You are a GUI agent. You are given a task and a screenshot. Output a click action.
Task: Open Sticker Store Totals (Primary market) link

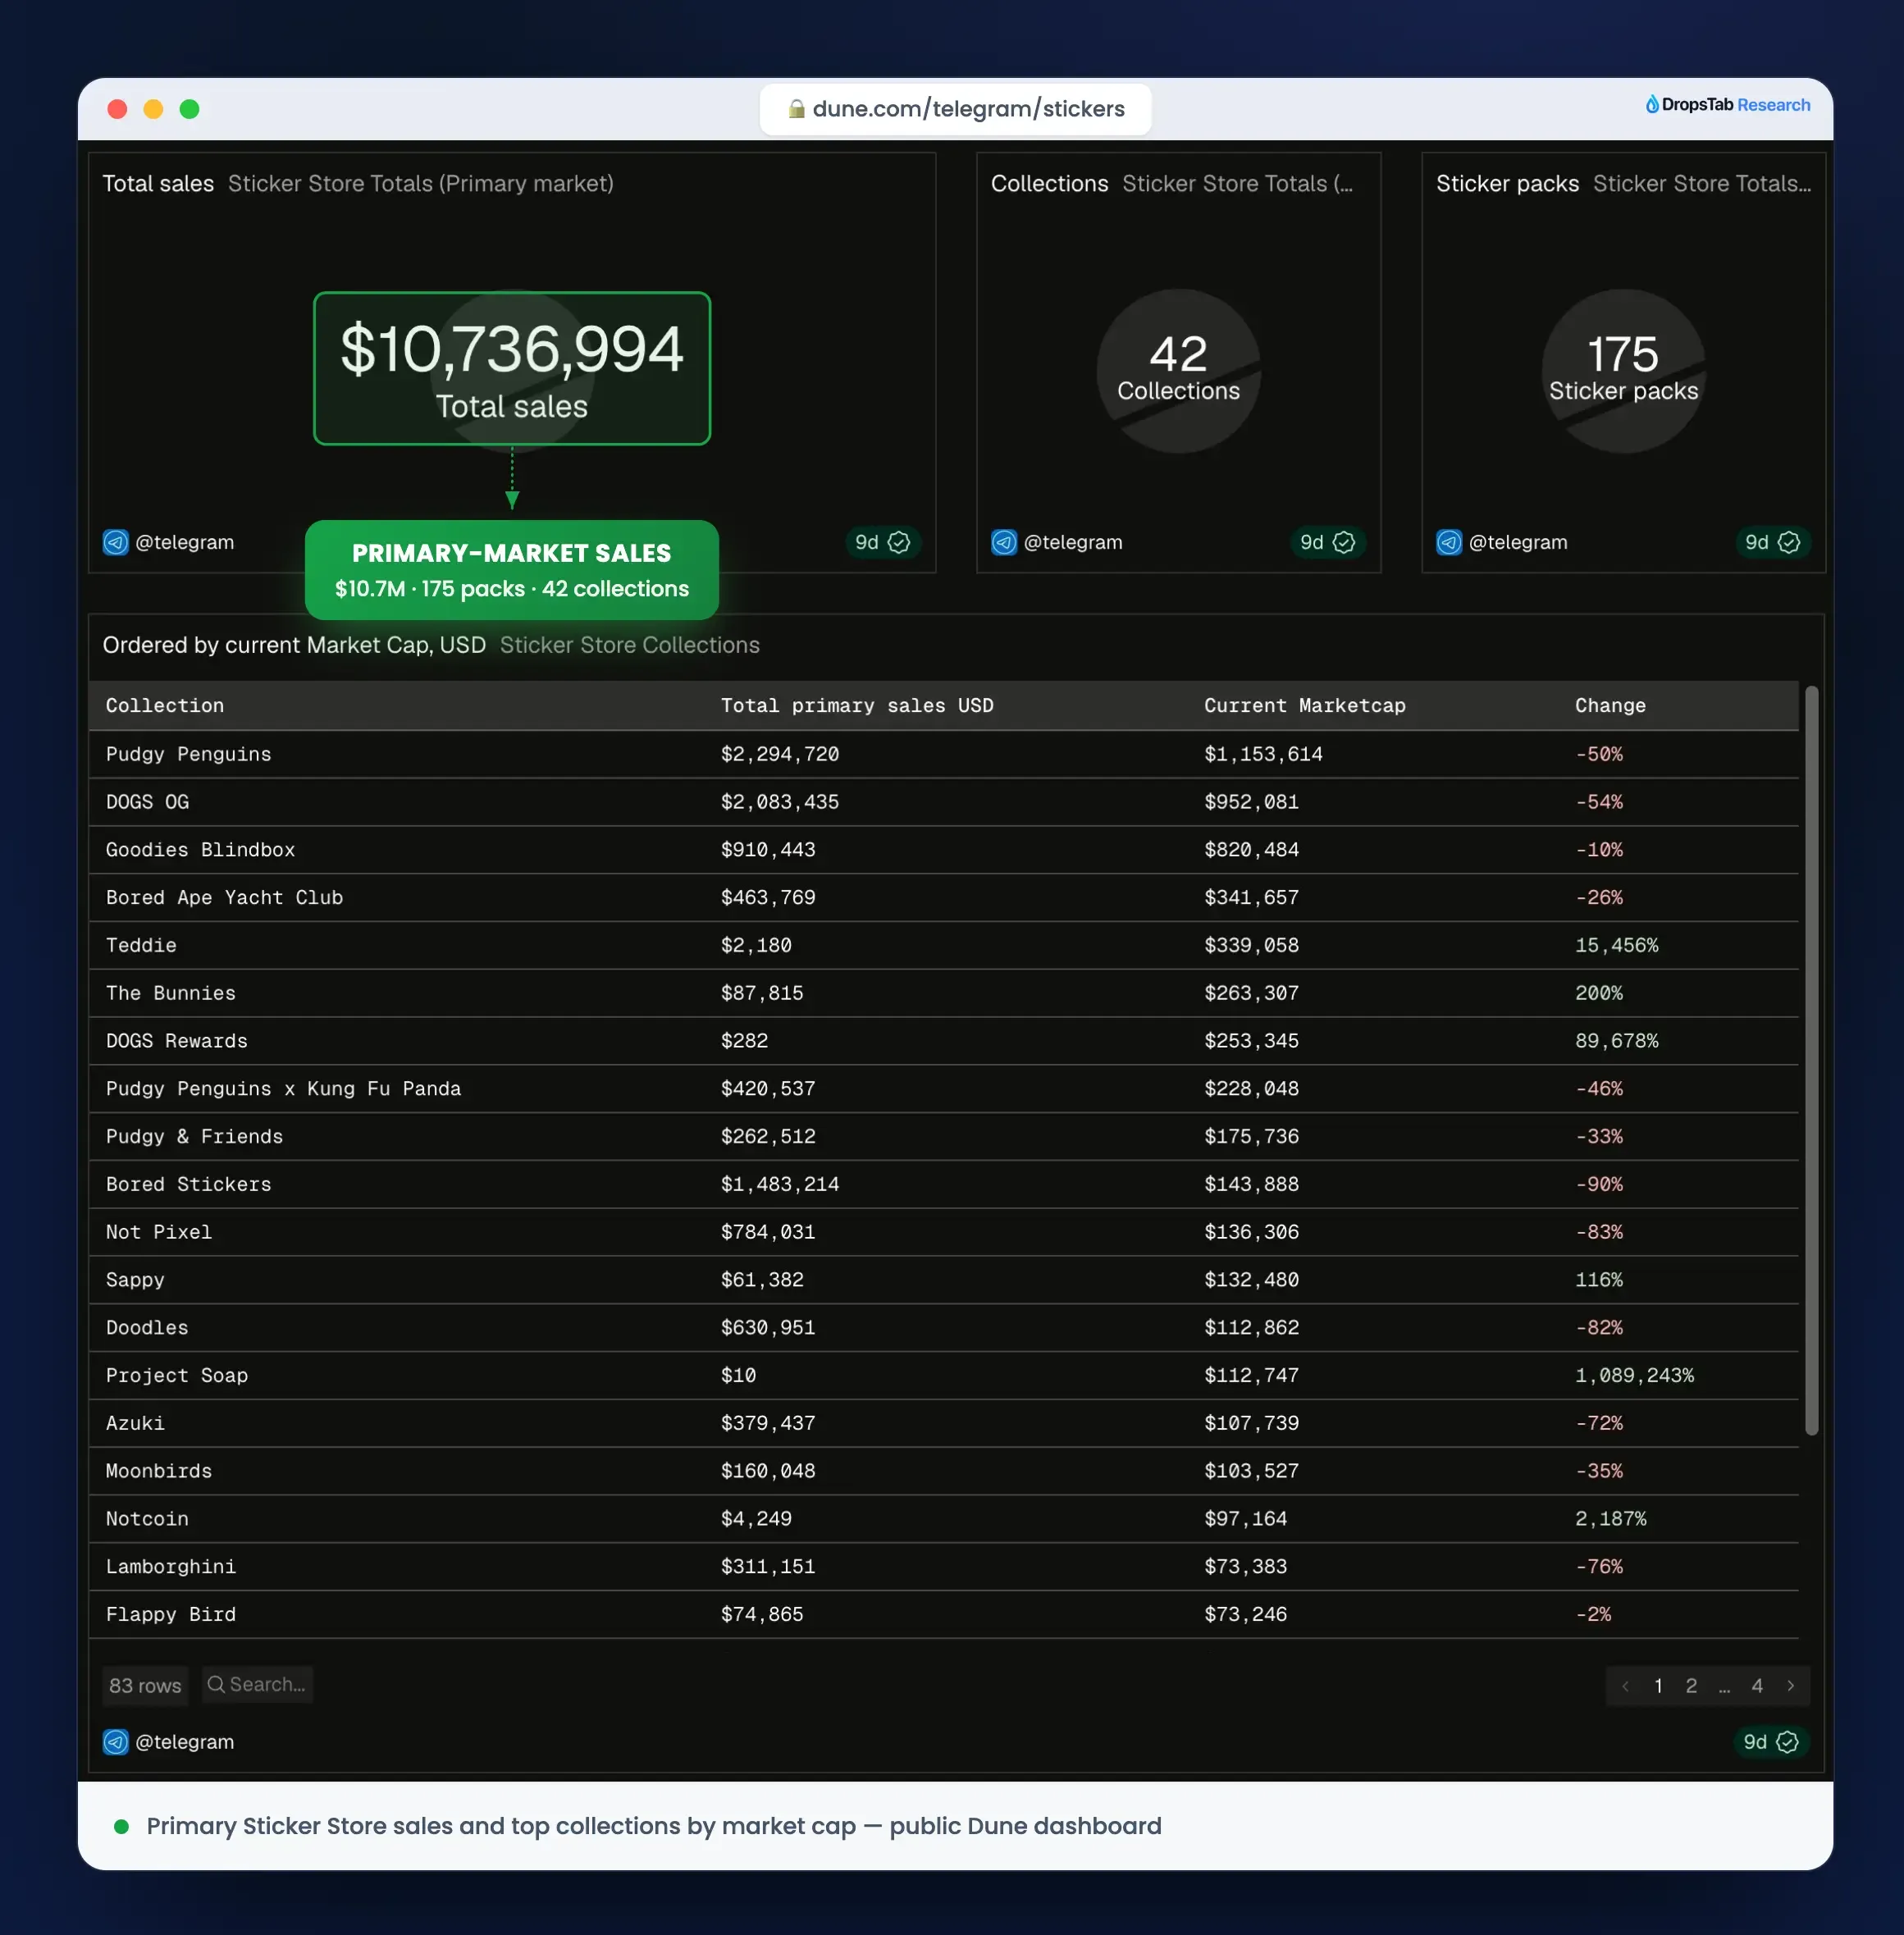point(421,183)
